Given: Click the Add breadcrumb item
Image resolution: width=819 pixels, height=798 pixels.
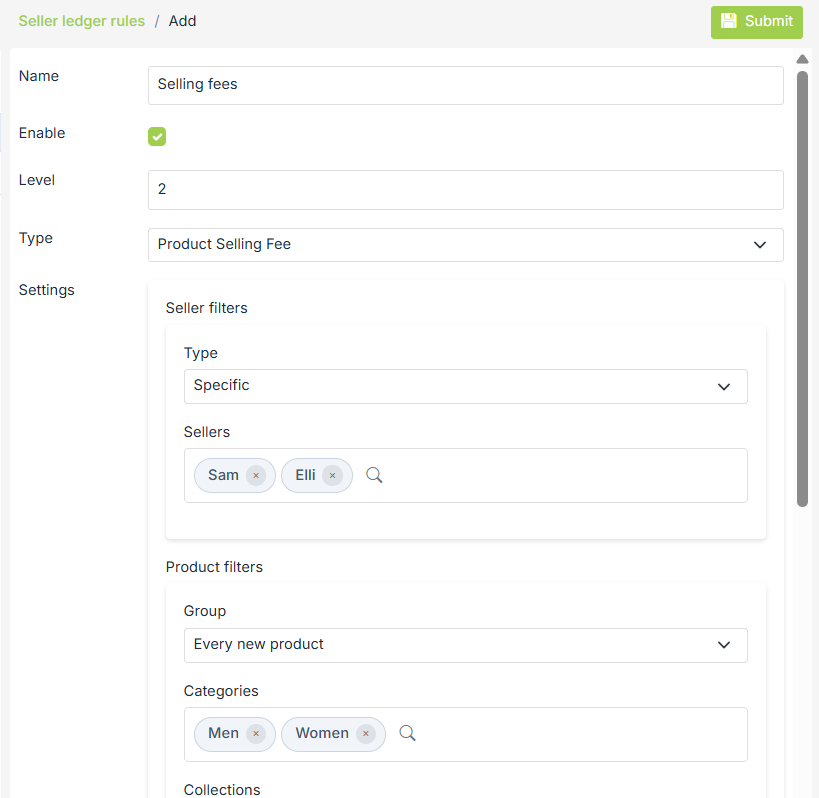Looking at the screenshot, I should pyautogui.click(x=182, y=21).
